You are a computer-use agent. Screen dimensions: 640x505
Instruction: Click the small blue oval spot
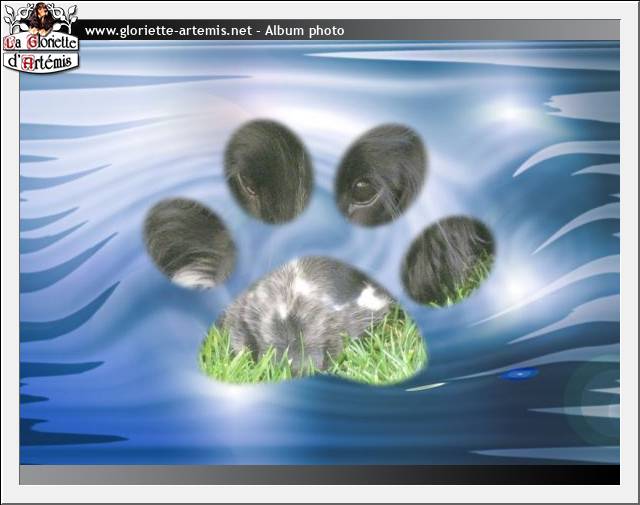(x=518, y=374)
